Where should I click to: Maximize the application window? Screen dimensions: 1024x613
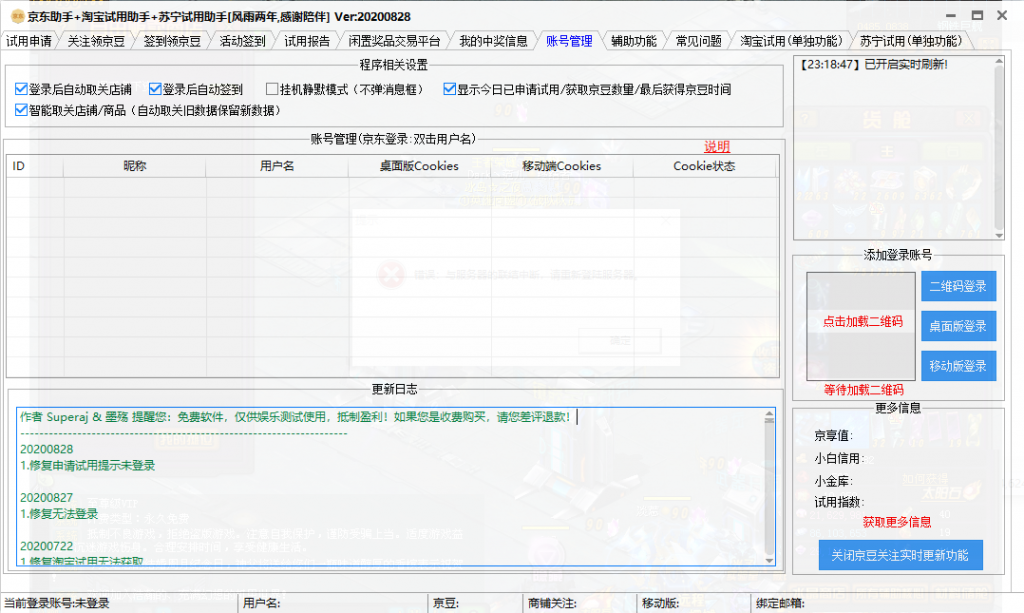point(977,15)
